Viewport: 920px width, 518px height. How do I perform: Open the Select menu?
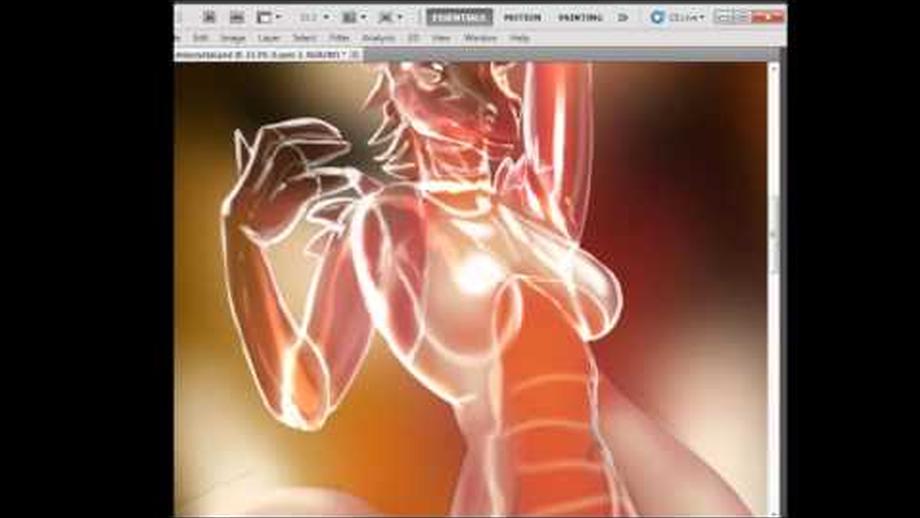305,38
